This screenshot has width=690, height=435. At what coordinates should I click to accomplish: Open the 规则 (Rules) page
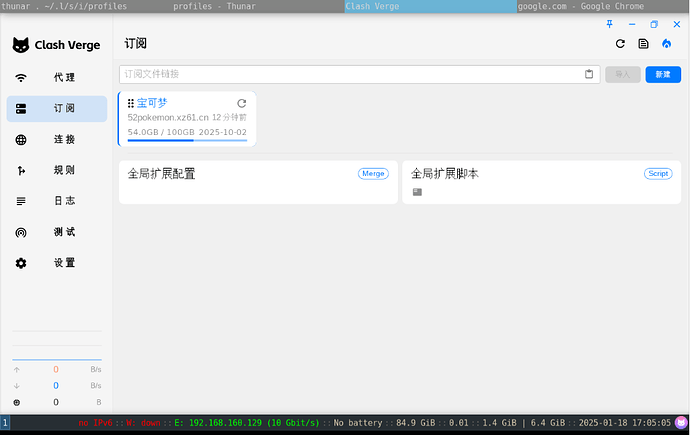57,171
